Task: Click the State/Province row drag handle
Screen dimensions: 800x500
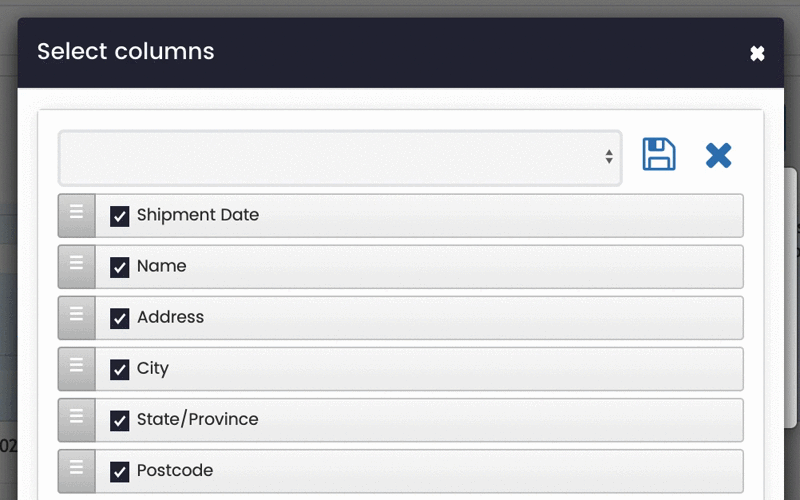Action: tap(77, 420)
